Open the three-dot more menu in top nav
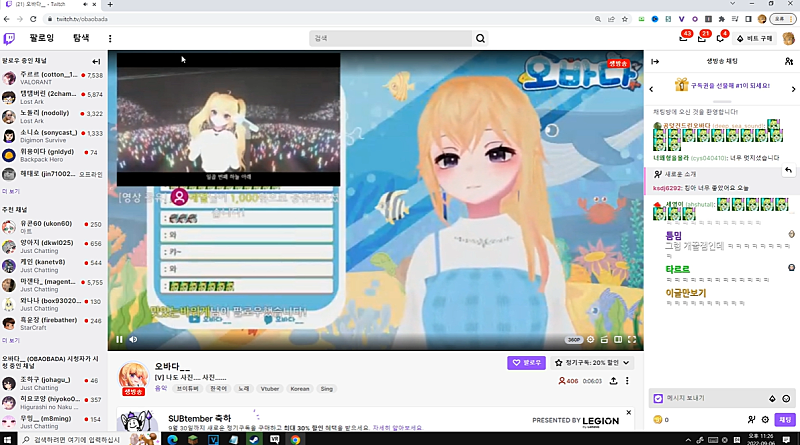This screenshot has width=800, height=445. pyautogui.click(x=110, y=38)
